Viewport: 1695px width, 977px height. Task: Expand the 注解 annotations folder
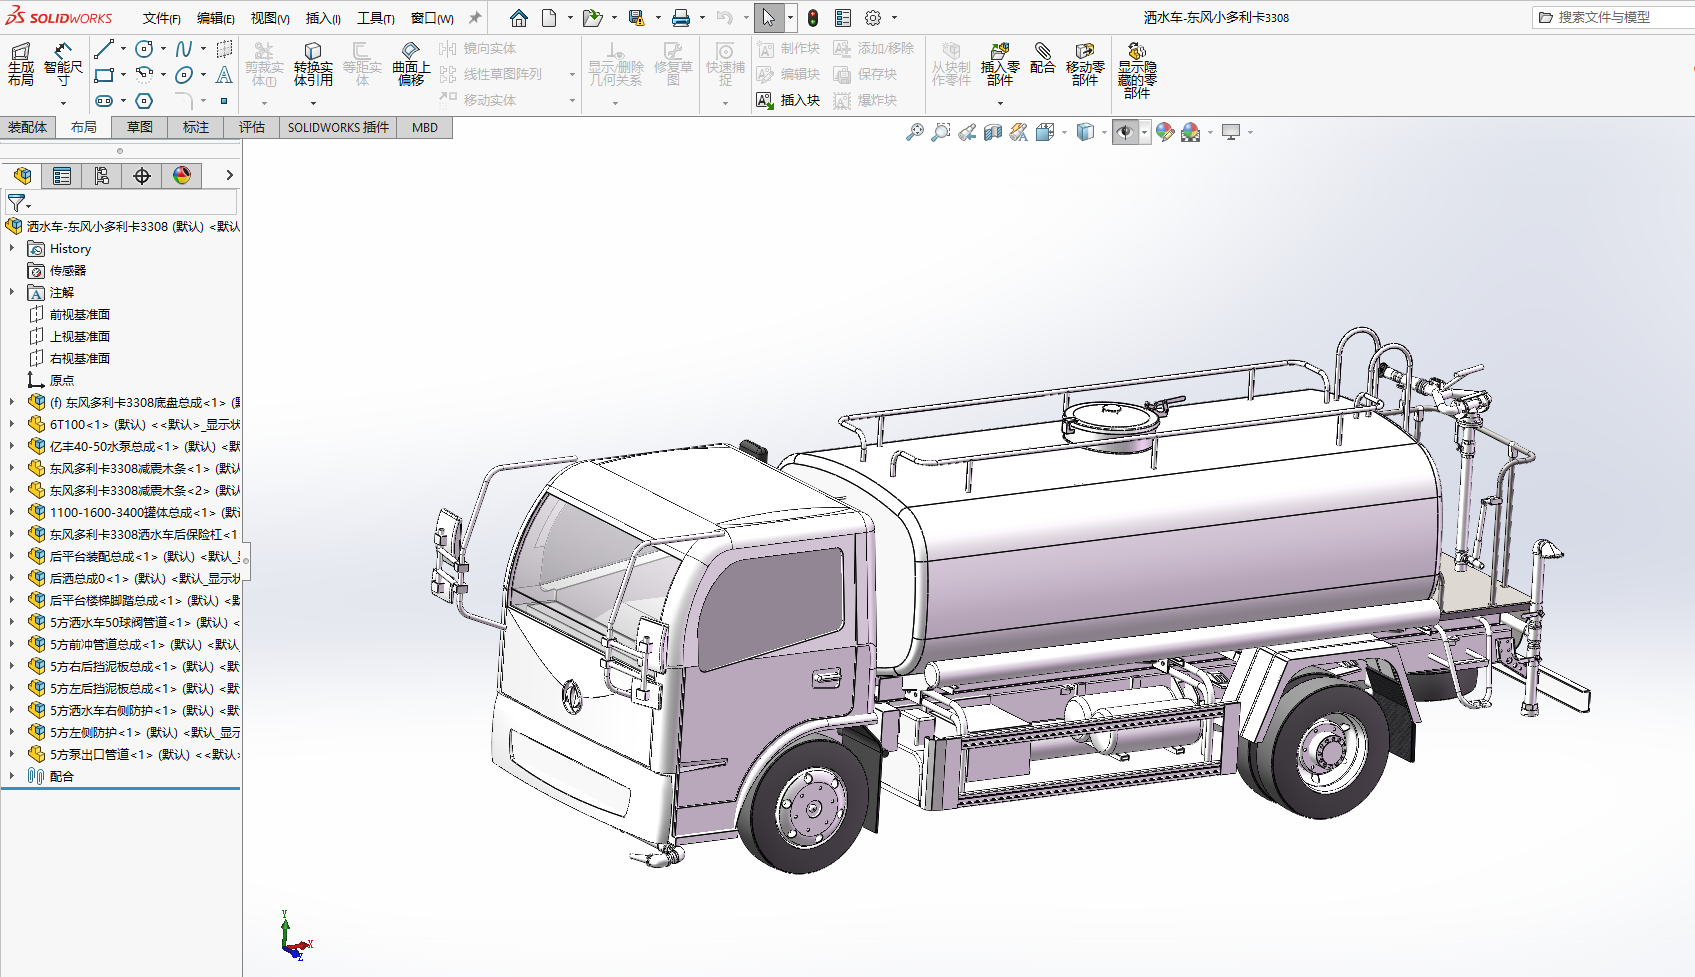pyautogui.click(x=12, y=292)
